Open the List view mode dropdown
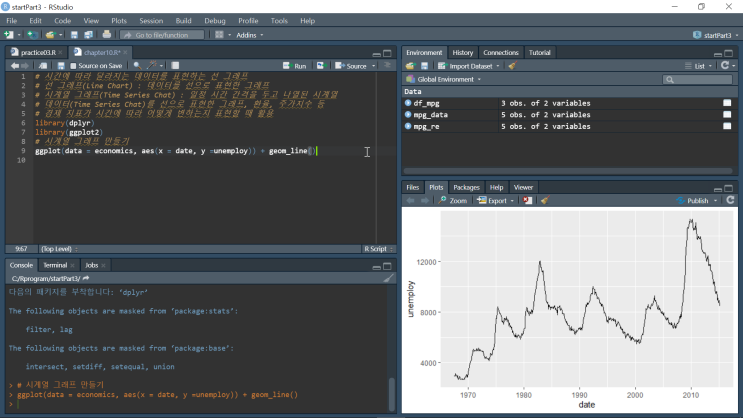The width and height of the screenshot is (743, 418). pos(698,66)
